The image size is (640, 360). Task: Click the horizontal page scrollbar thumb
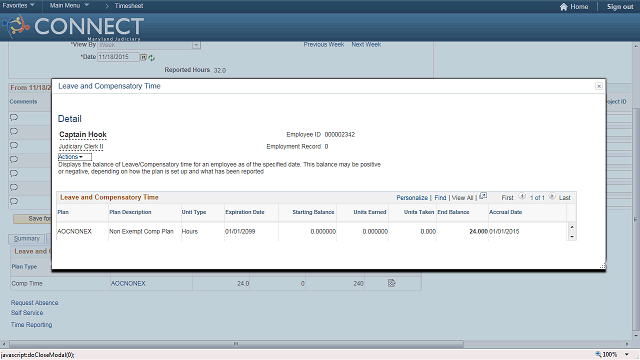pos(236,344)
